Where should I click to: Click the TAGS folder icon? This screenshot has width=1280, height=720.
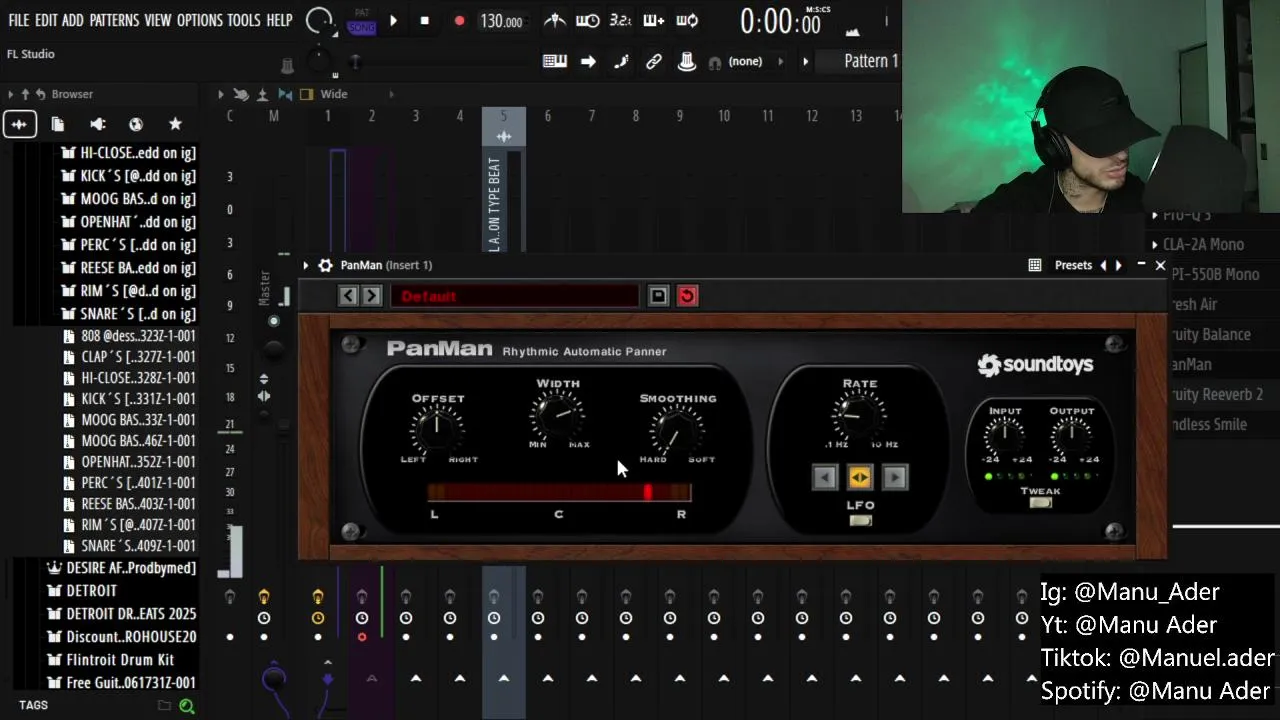click(x=164, y=706)
